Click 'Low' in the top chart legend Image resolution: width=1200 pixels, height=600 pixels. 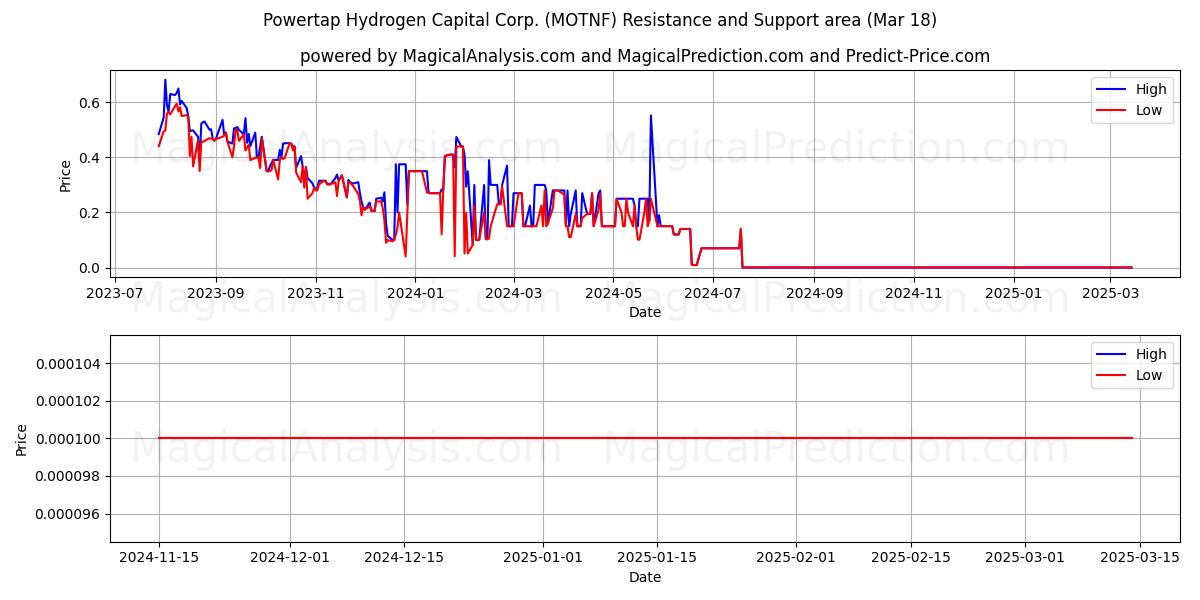click(1149, 110)
